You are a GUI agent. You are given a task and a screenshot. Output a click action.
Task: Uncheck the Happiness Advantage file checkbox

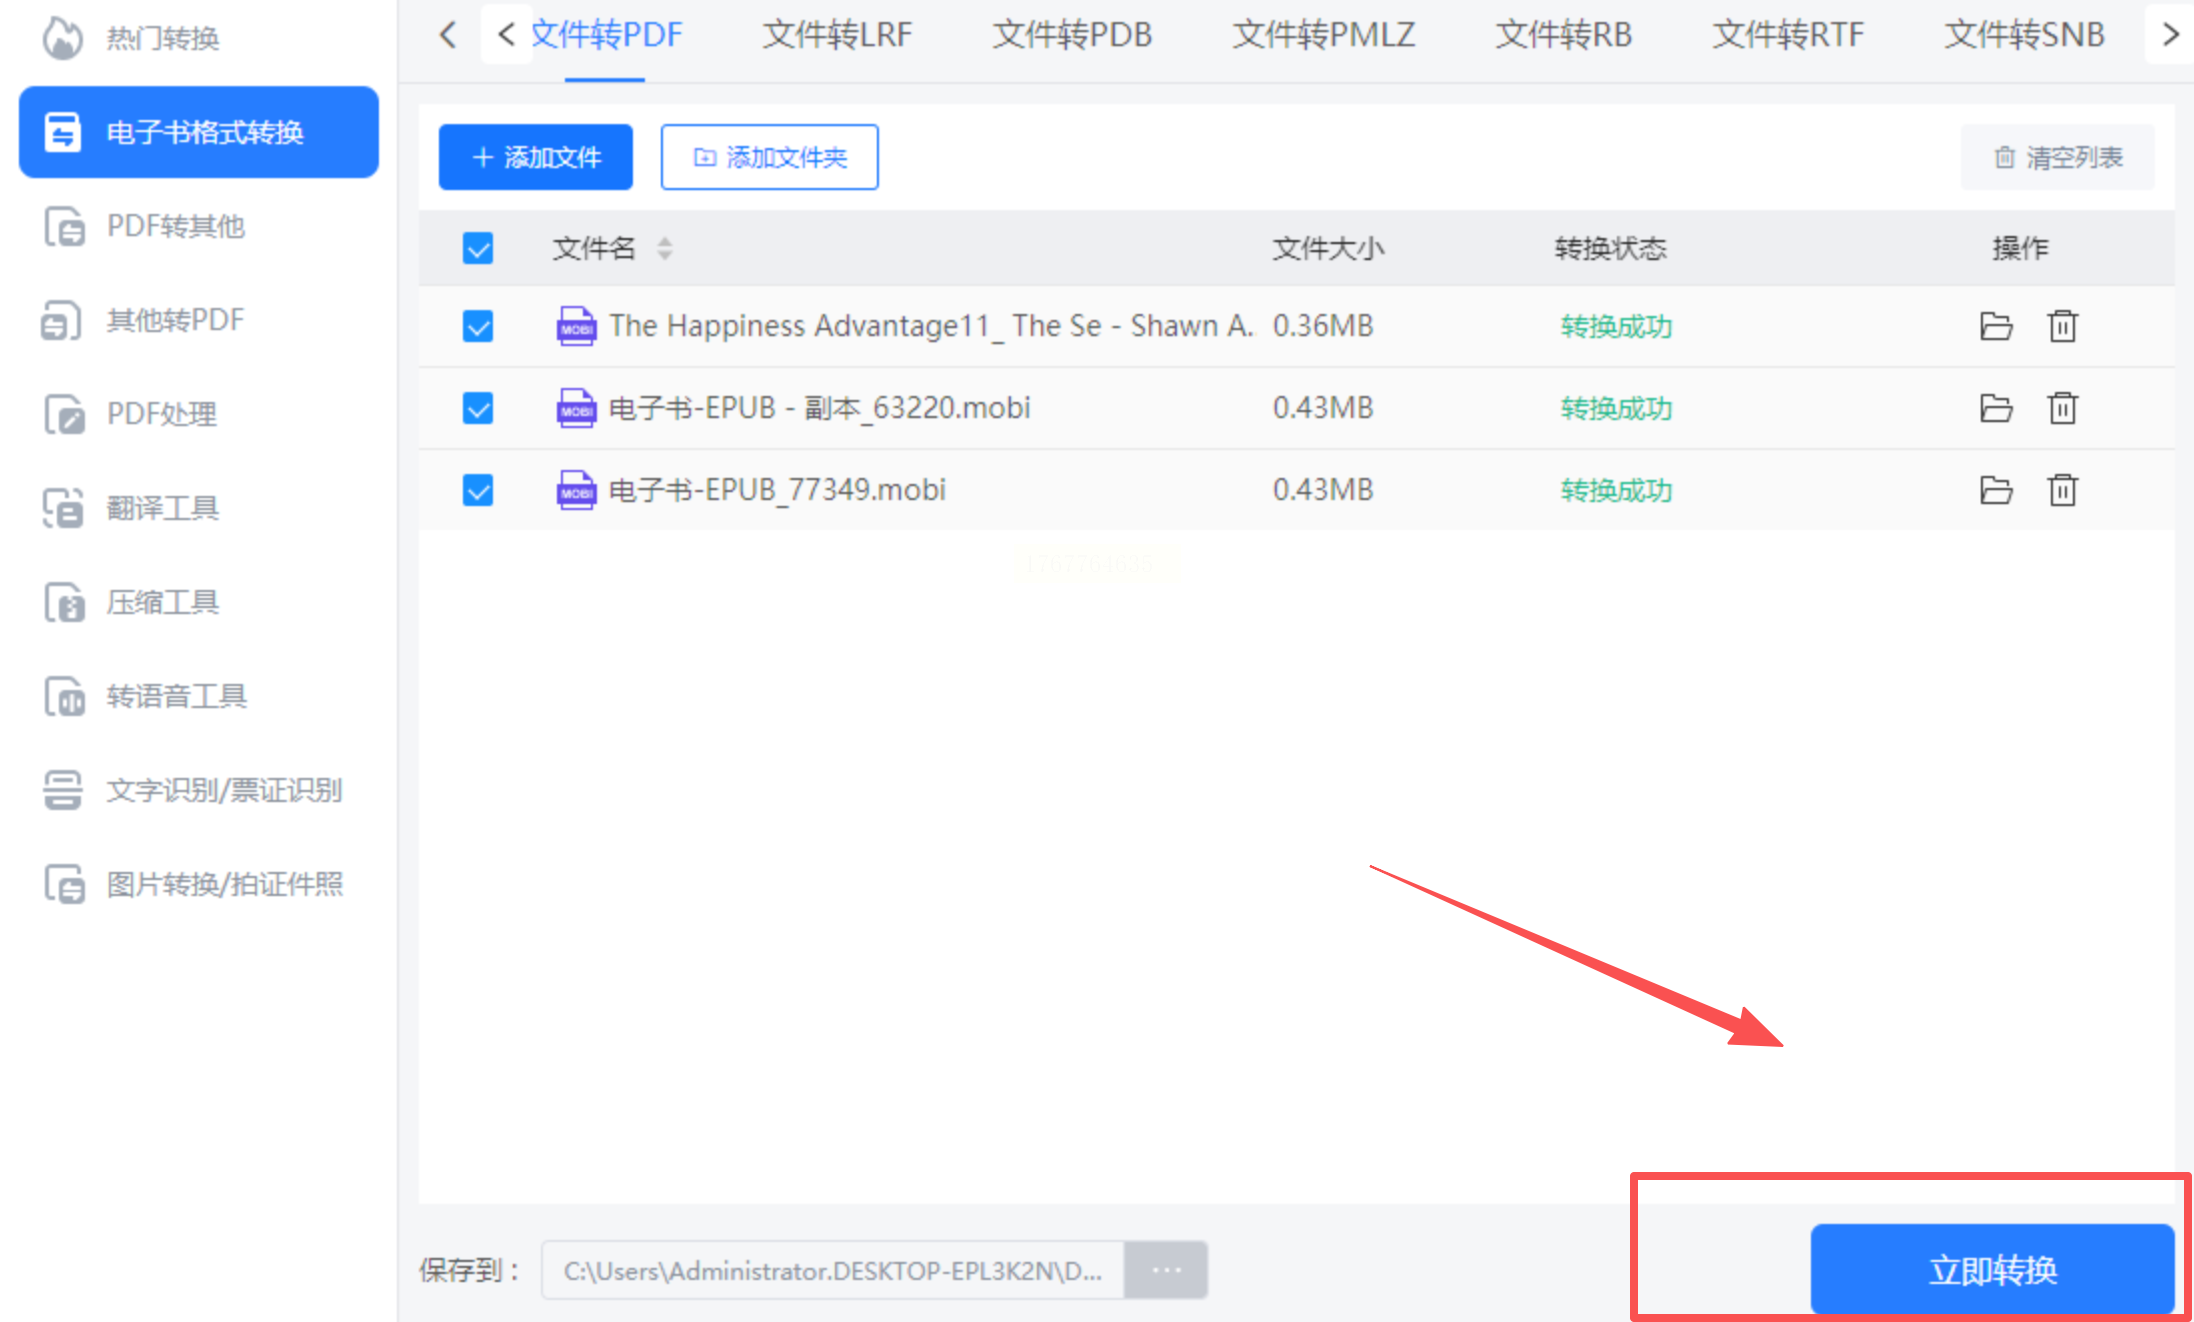click(x=478, y=326)
